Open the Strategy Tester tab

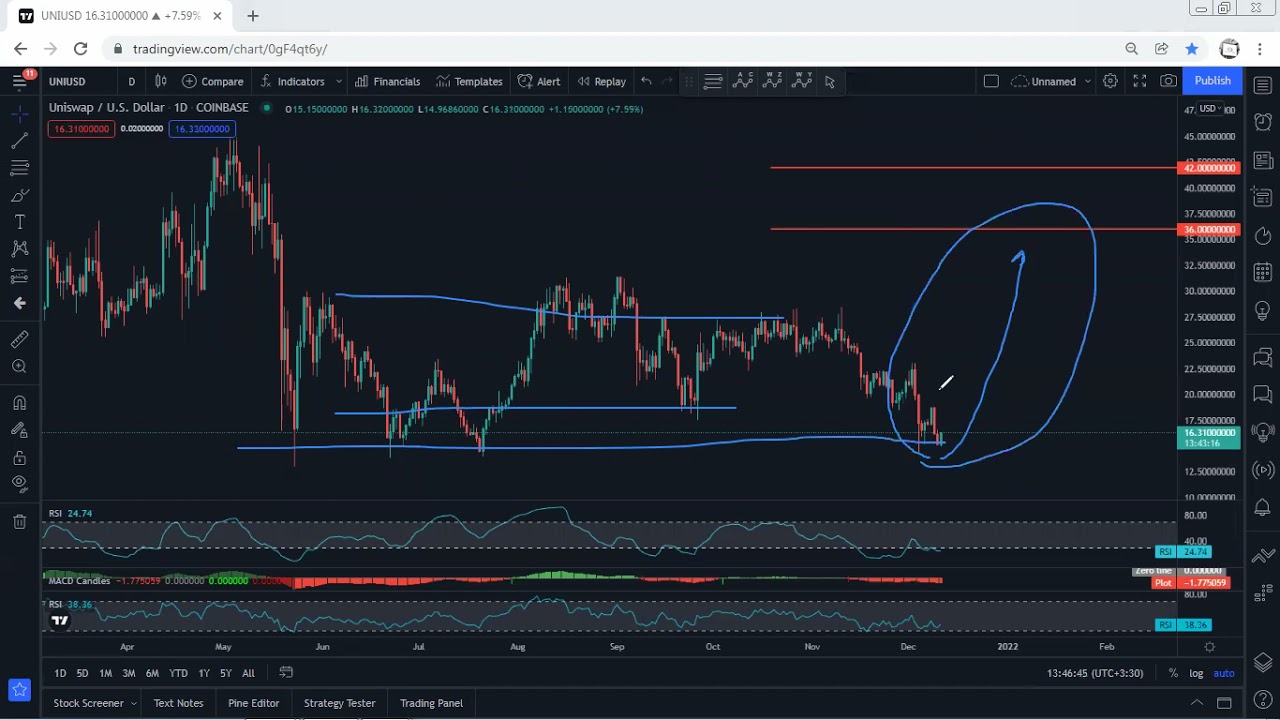coord(339,703)
